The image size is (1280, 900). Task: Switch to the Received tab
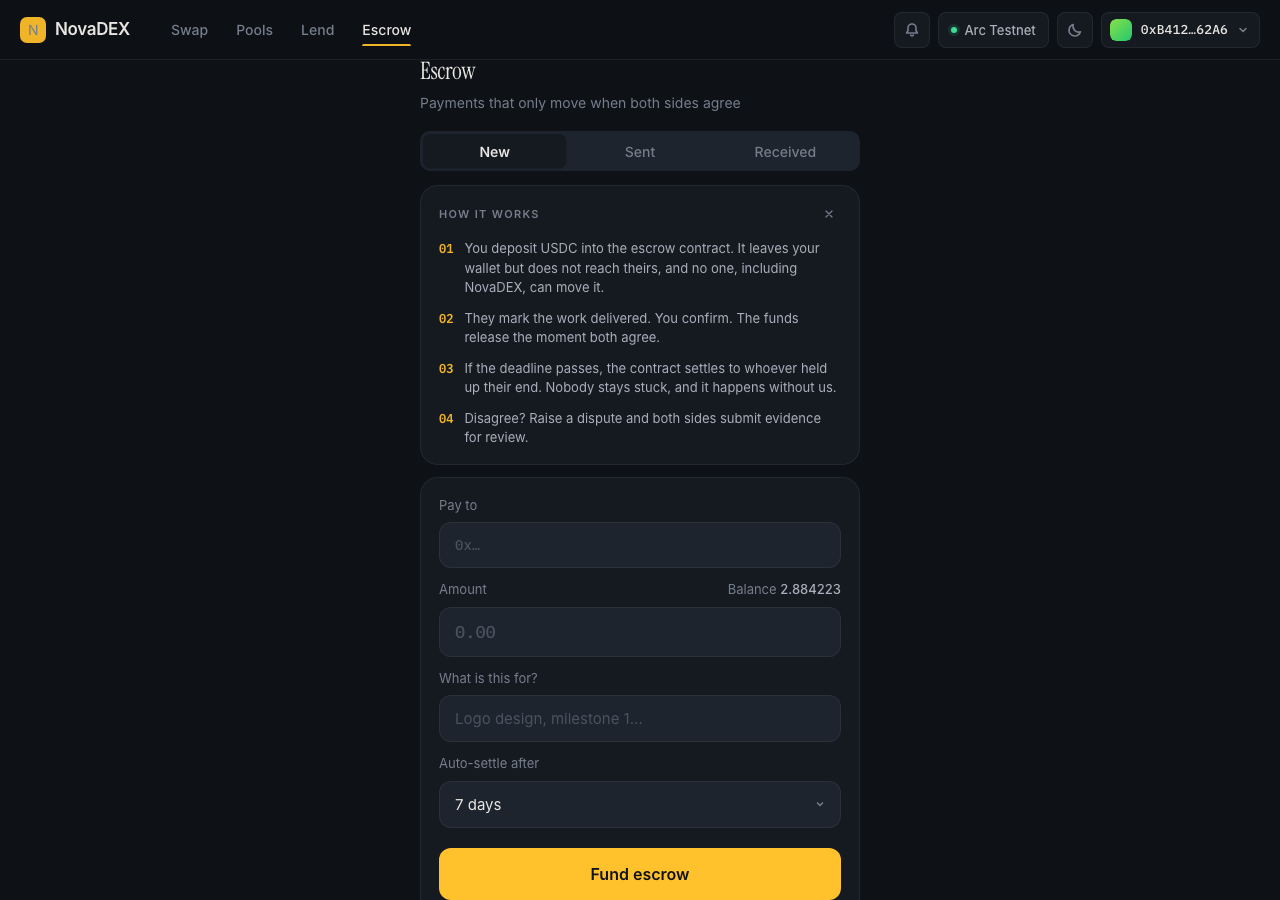pyautogui.click(x=785, y=152)
